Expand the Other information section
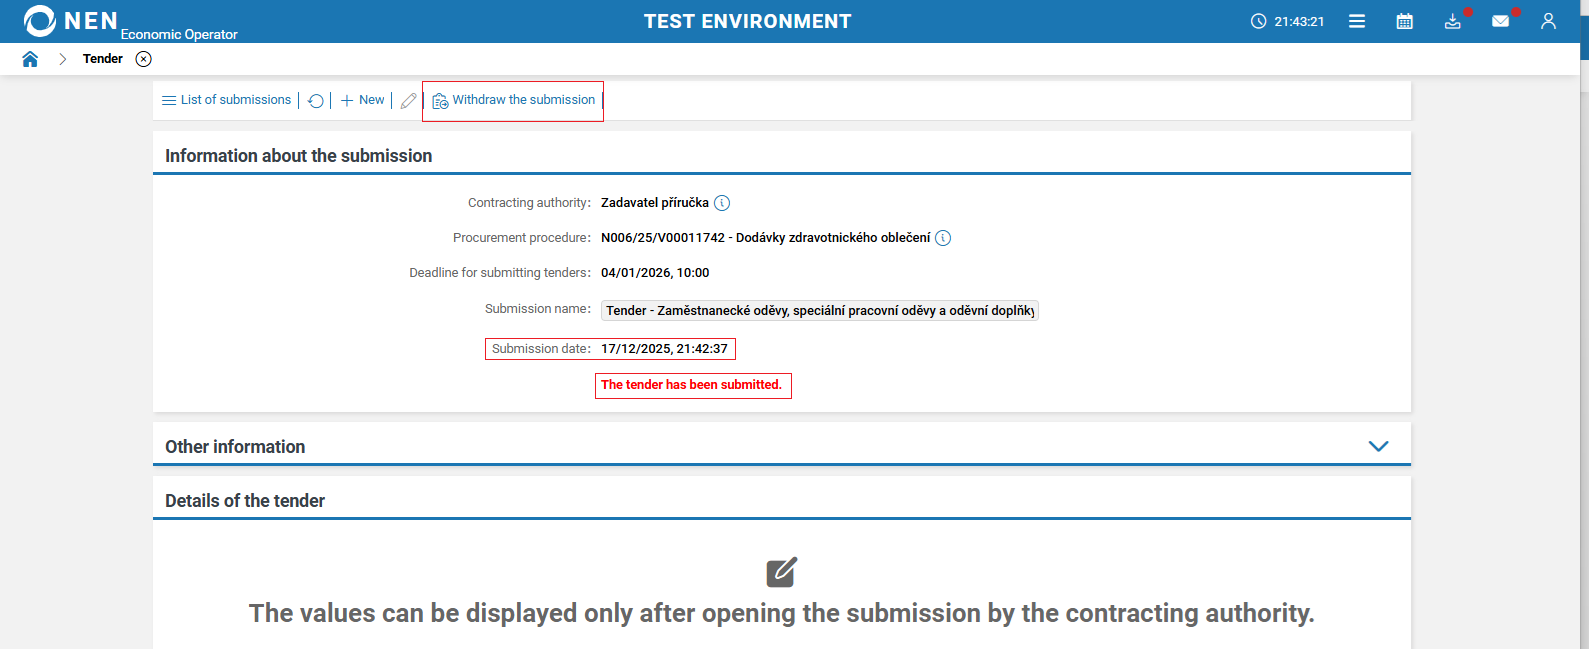Viewport: 1589px width, 649px height. pos(1379,446)
